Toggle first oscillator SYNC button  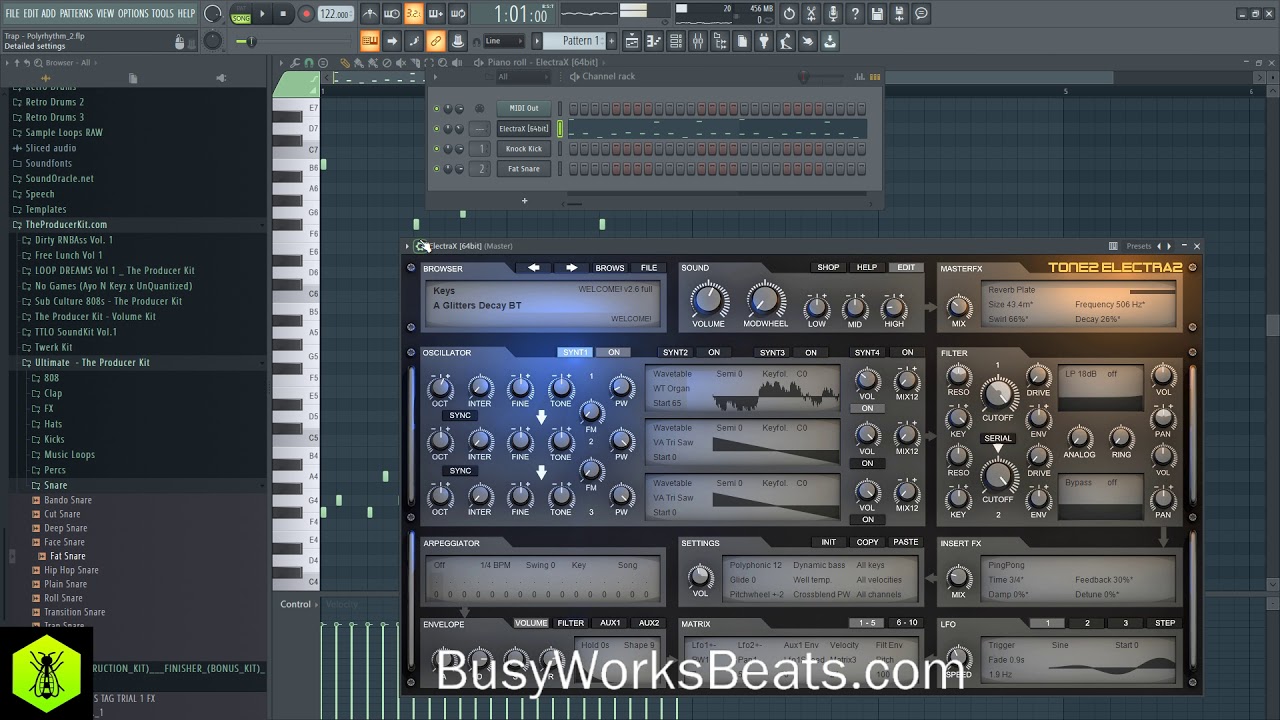(460, 415)
